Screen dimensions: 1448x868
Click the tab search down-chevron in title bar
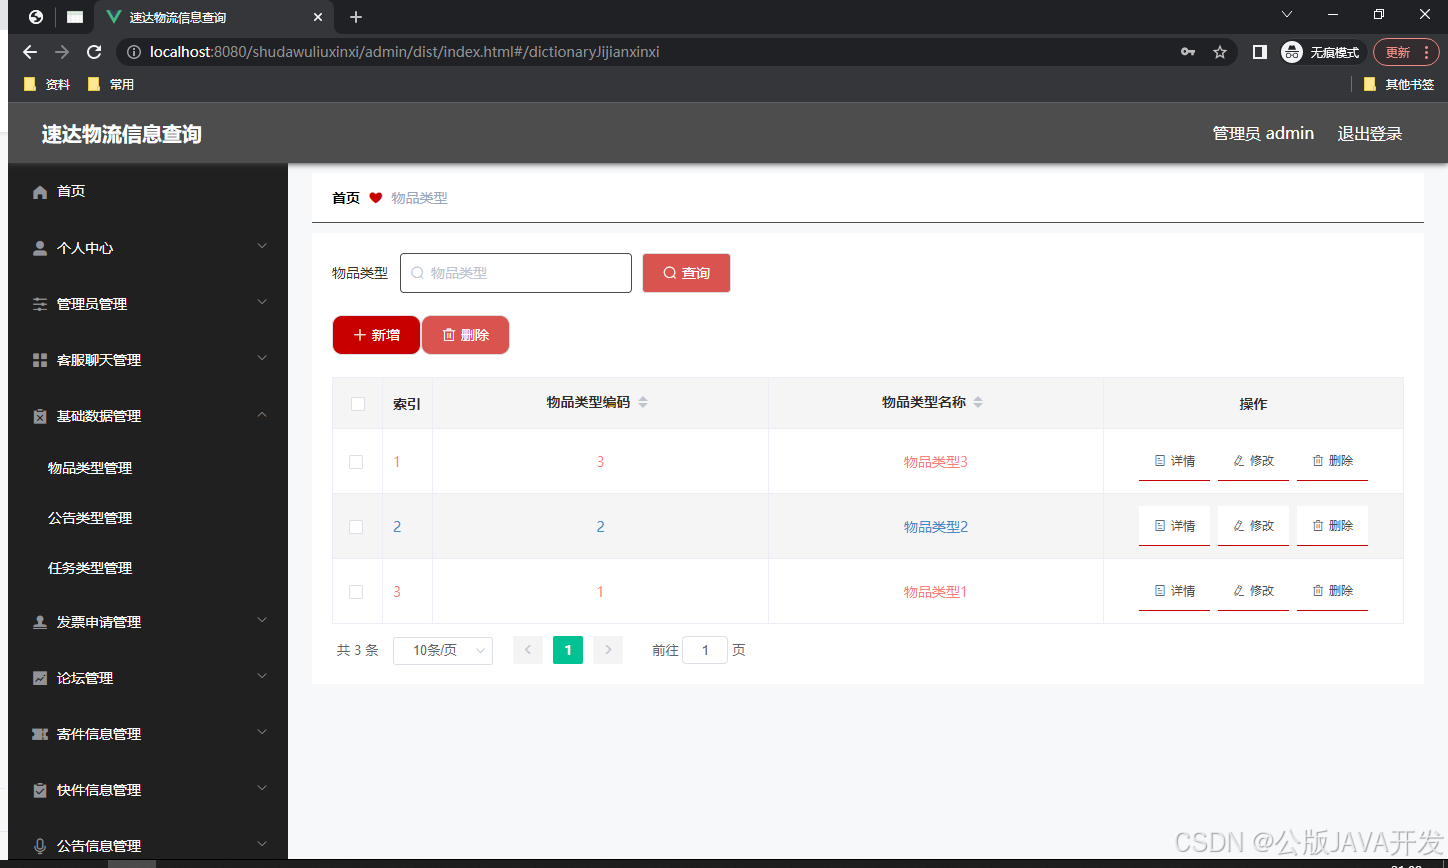1287,14
